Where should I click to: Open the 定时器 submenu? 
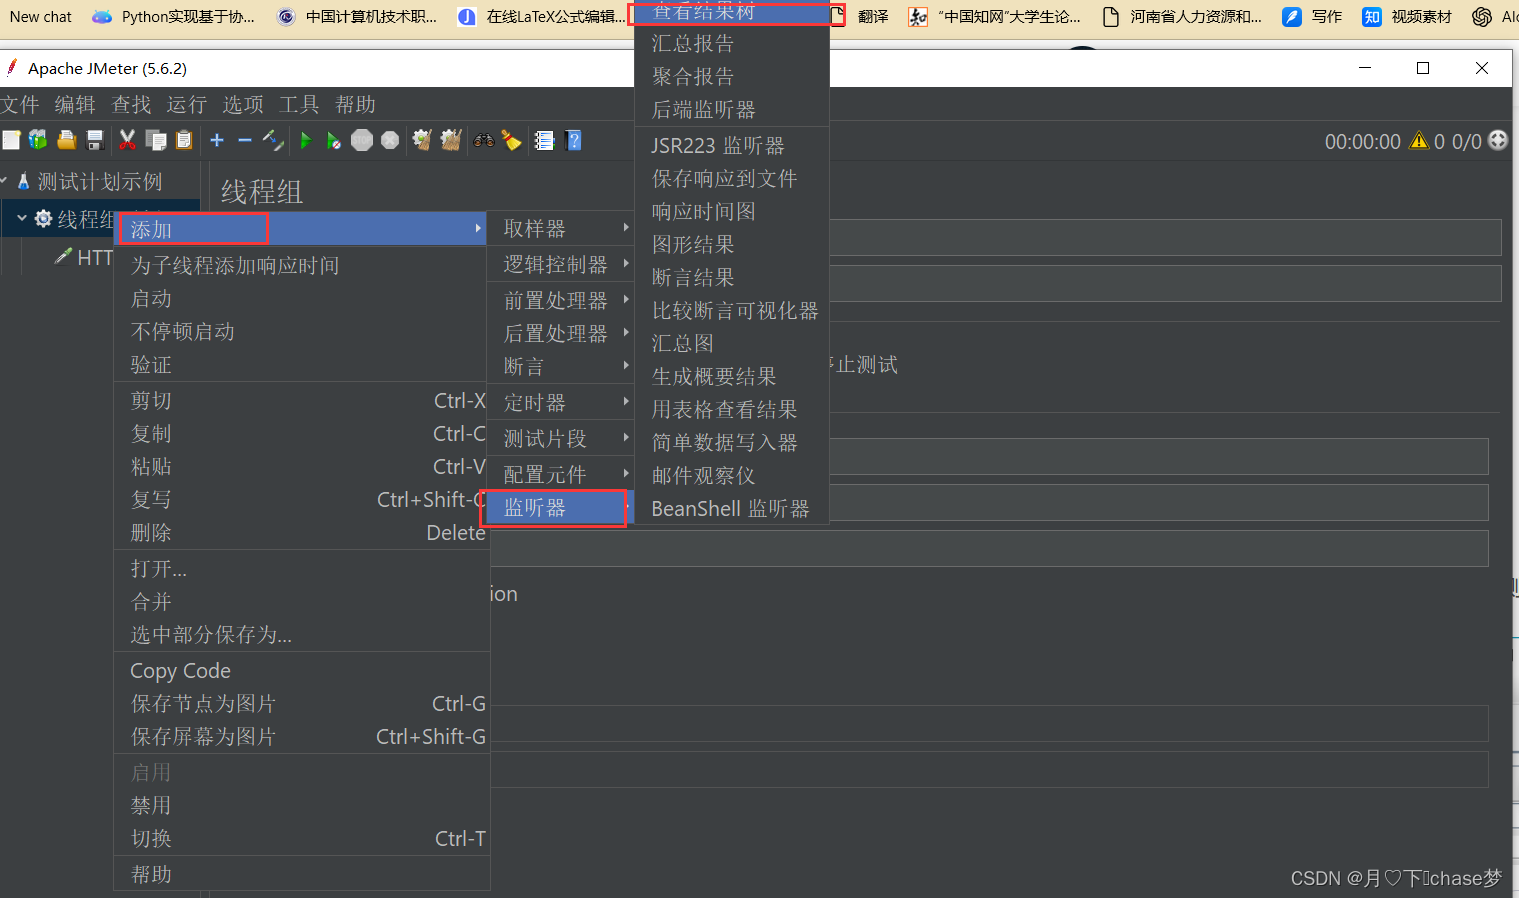tap(561, 403)
